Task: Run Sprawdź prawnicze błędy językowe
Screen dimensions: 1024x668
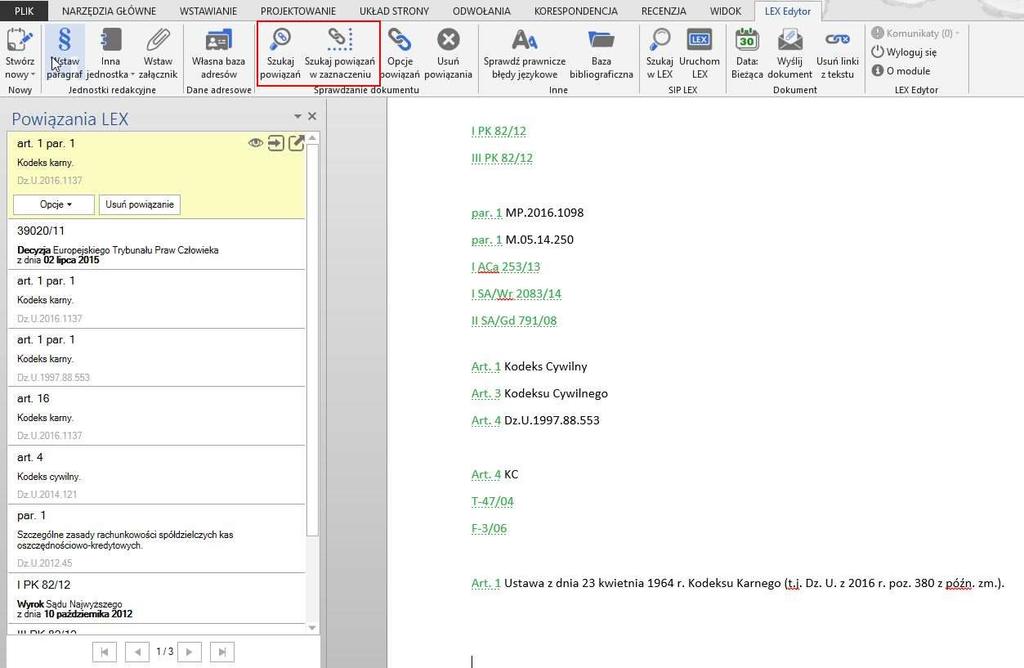Action: point(524,54)
